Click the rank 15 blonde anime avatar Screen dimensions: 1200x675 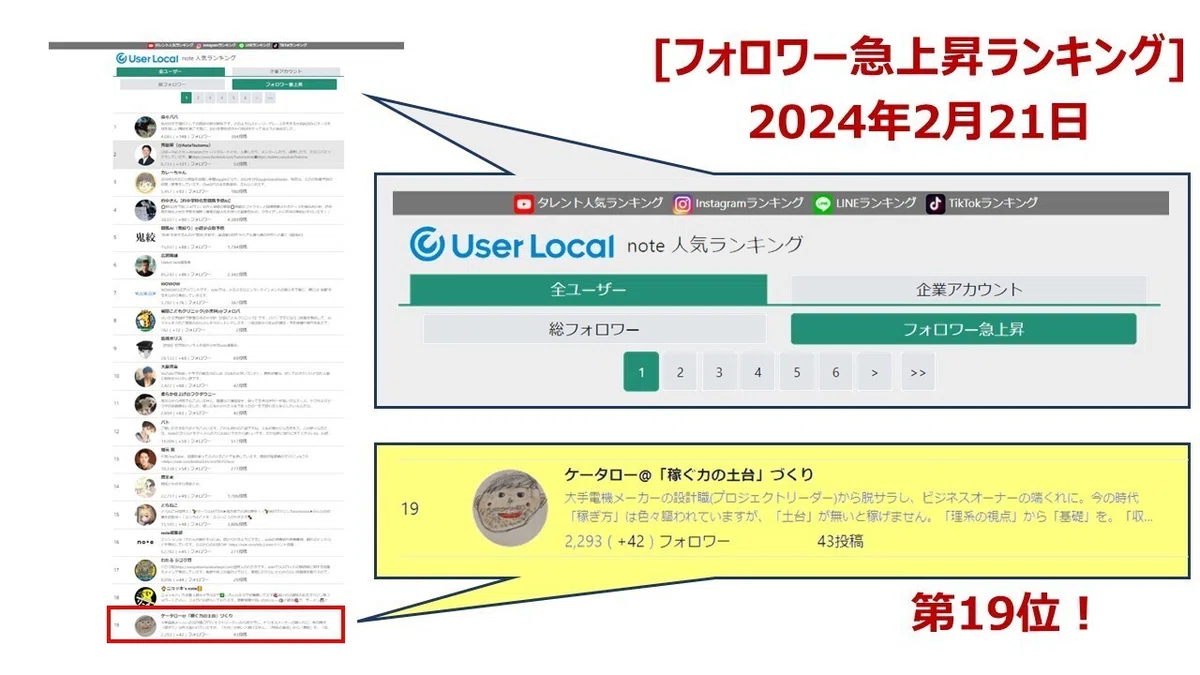pyautogui.click(x=146, y=515)
